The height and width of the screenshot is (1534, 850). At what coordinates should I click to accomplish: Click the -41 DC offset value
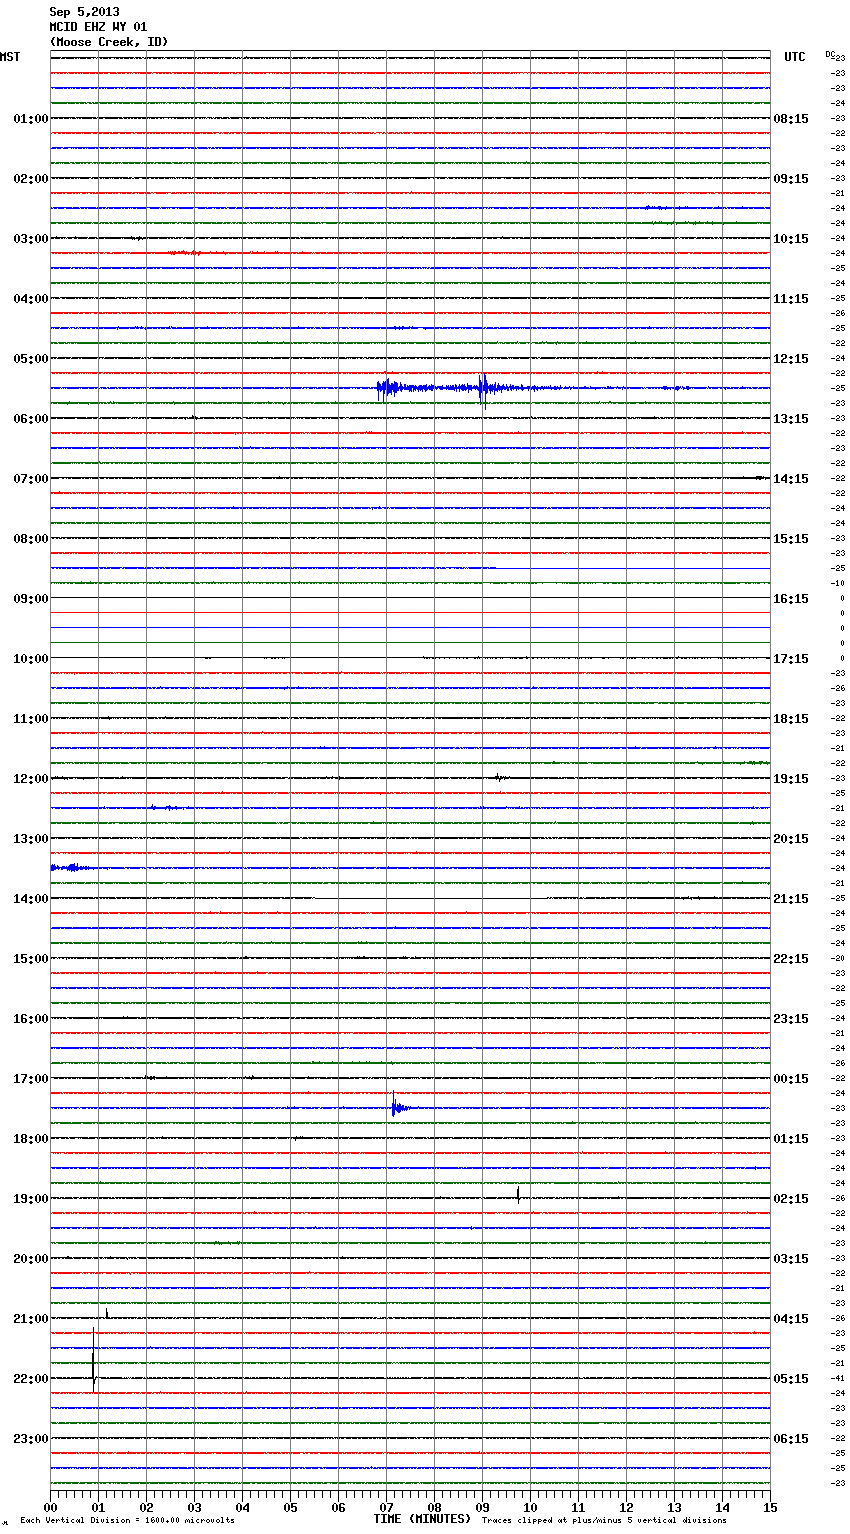(x=838, y=1379)
